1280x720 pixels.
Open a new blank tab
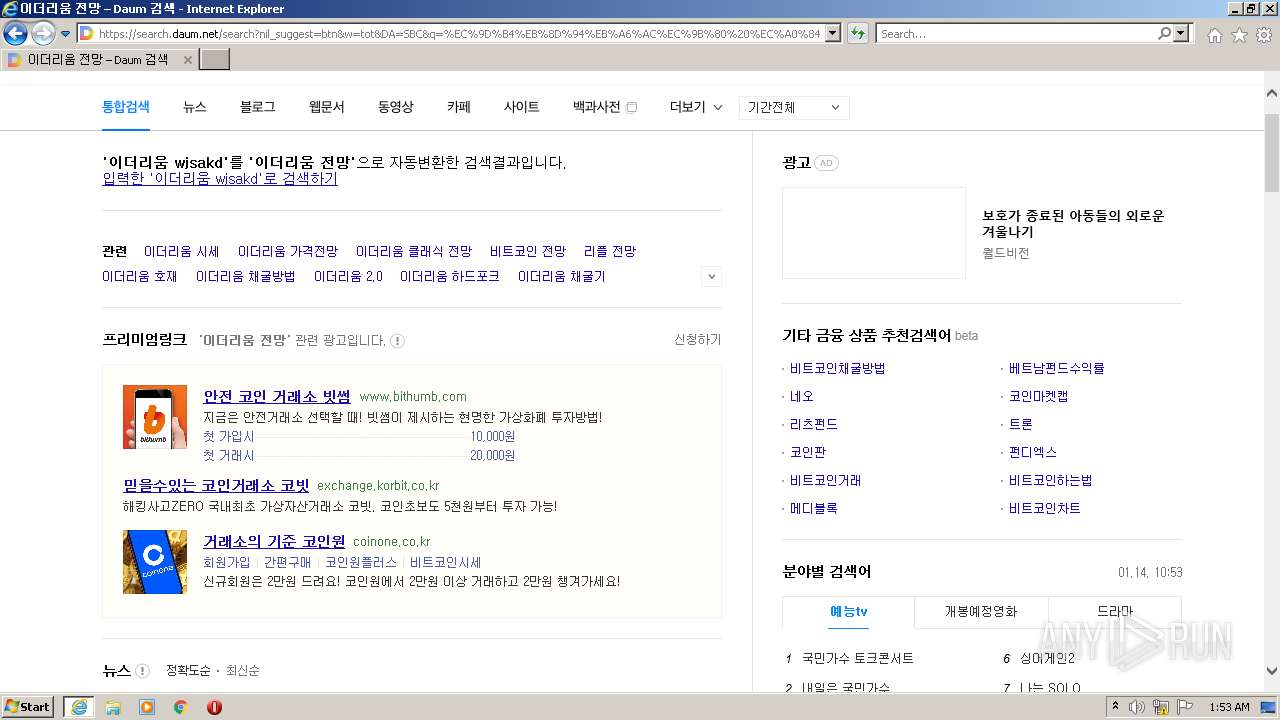pos(215,60)
